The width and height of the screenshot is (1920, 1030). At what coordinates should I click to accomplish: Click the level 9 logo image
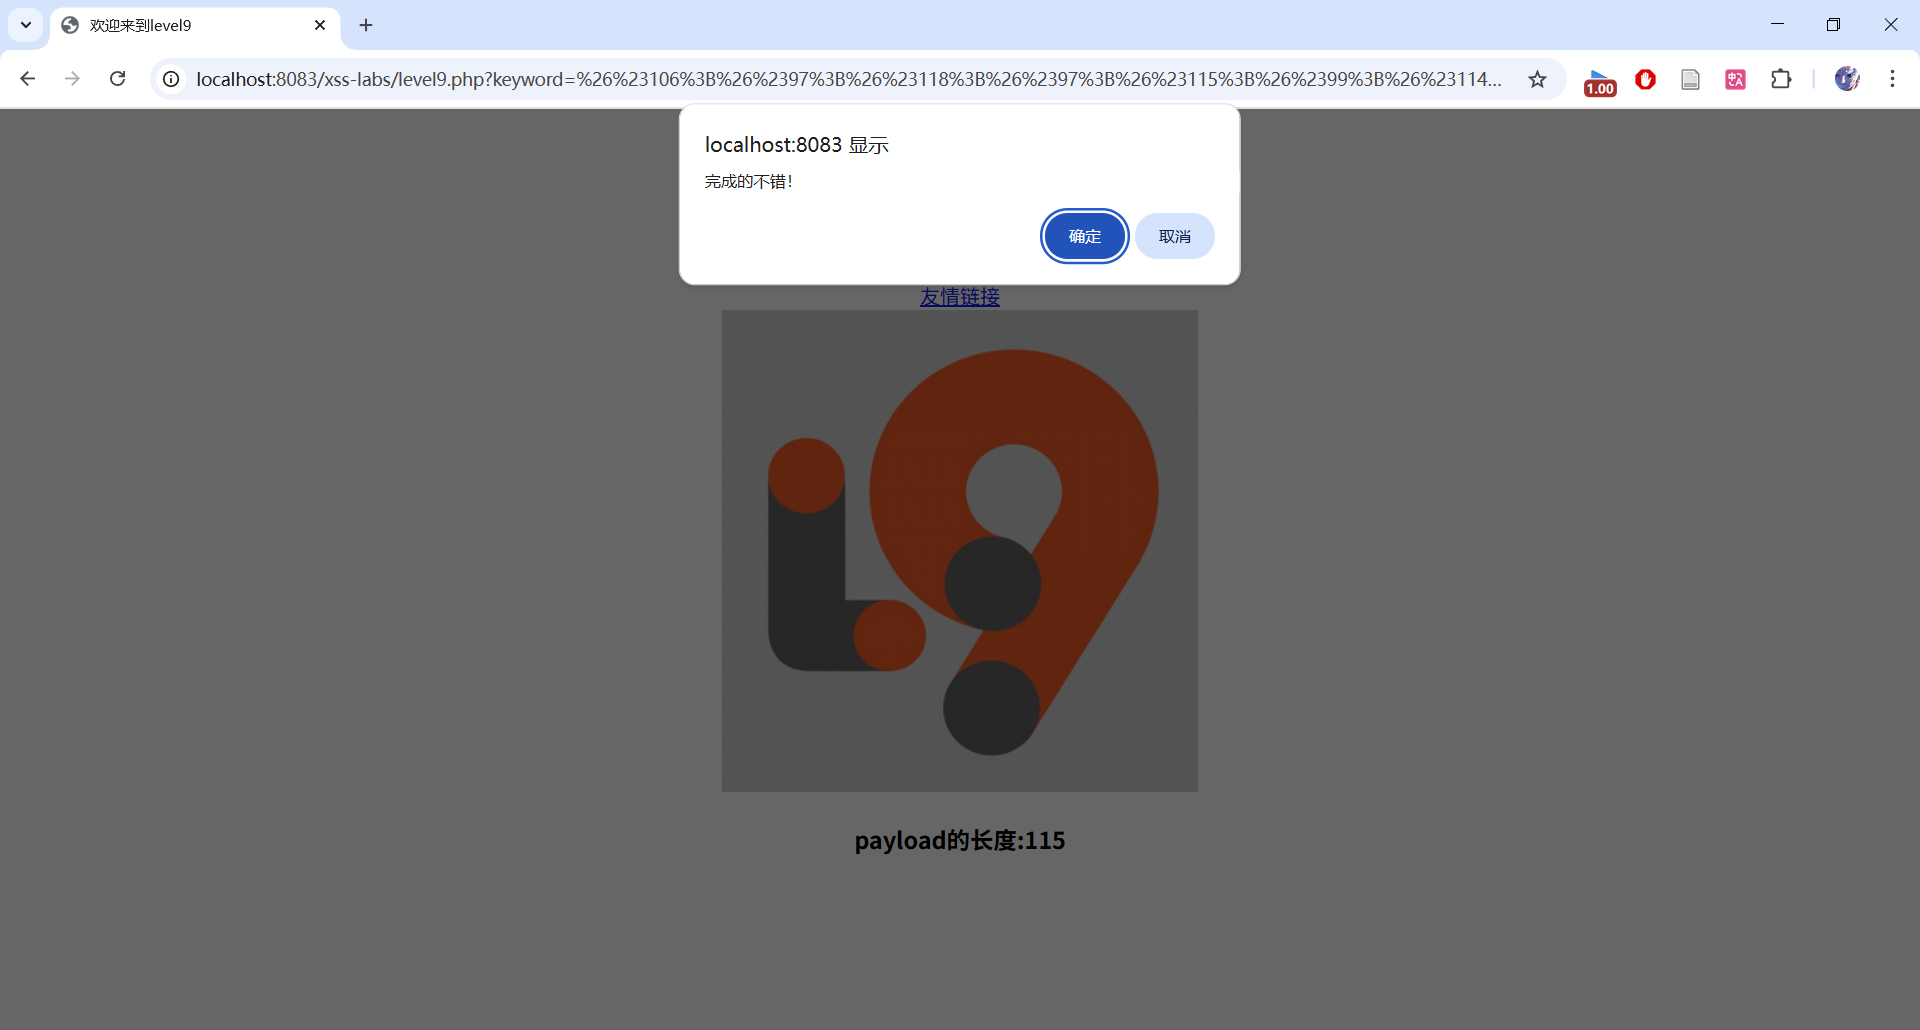[960, 551]
